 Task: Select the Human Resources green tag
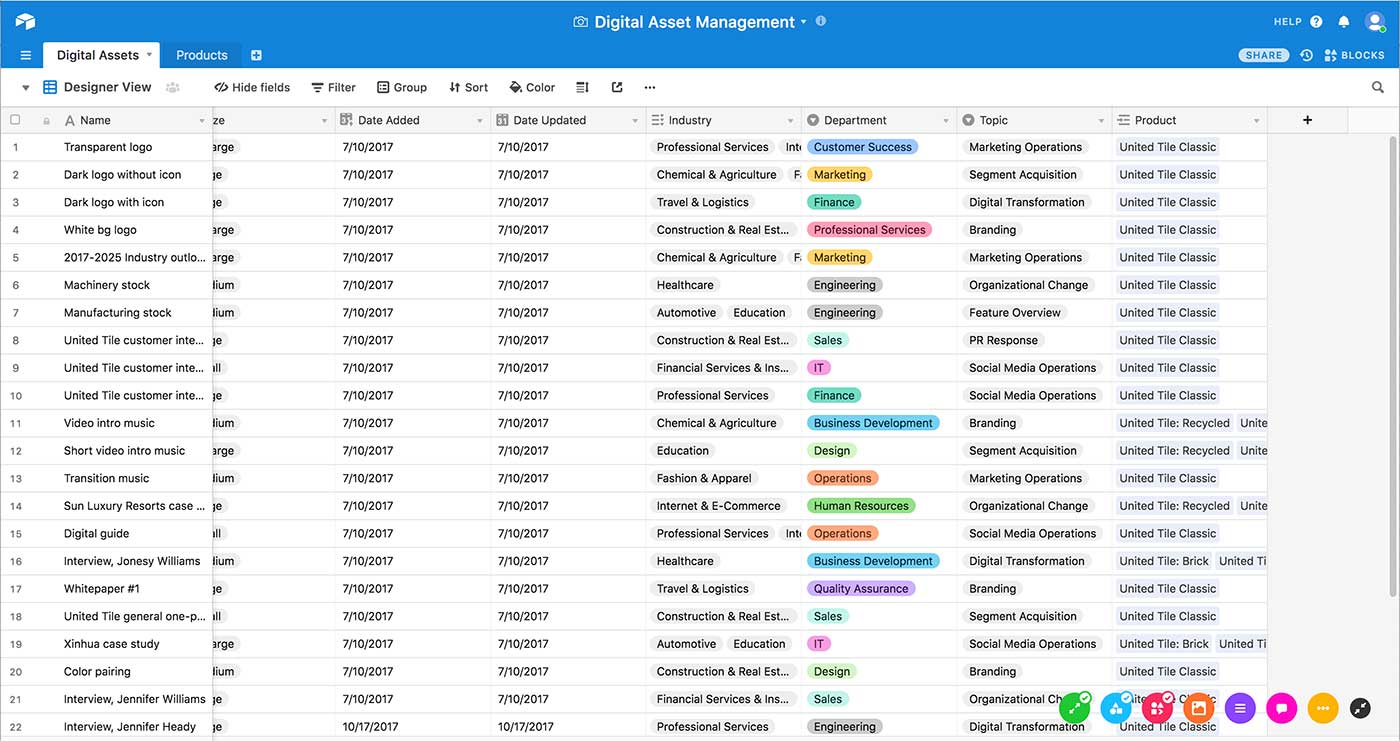pos(861,506)
